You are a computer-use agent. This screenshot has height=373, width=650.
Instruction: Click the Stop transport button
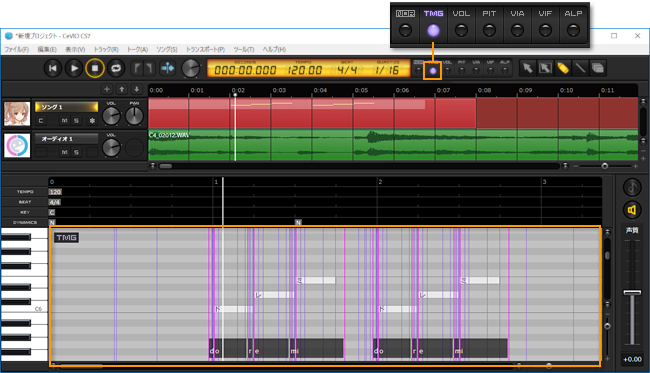coord(95,68)
